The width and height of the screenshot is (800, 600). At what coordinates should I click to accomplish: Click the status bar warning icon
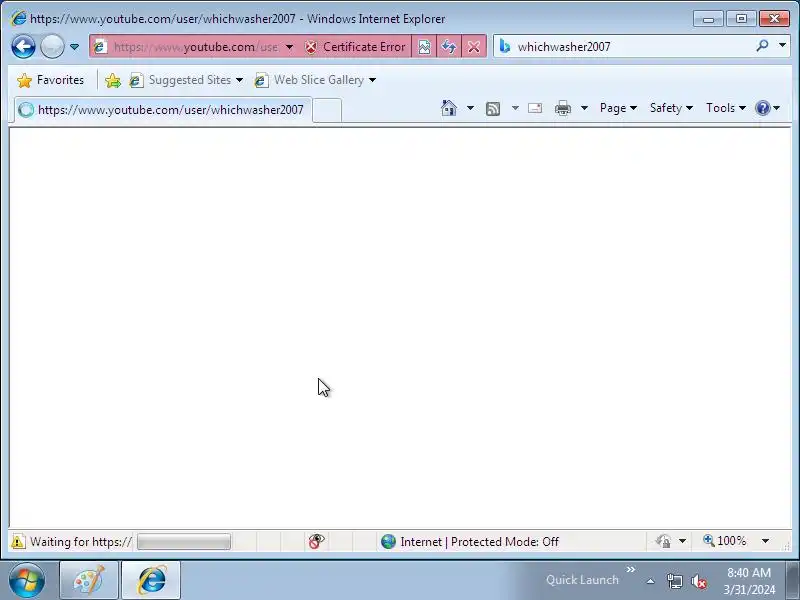pyautogui.click(x=18, y=541)
